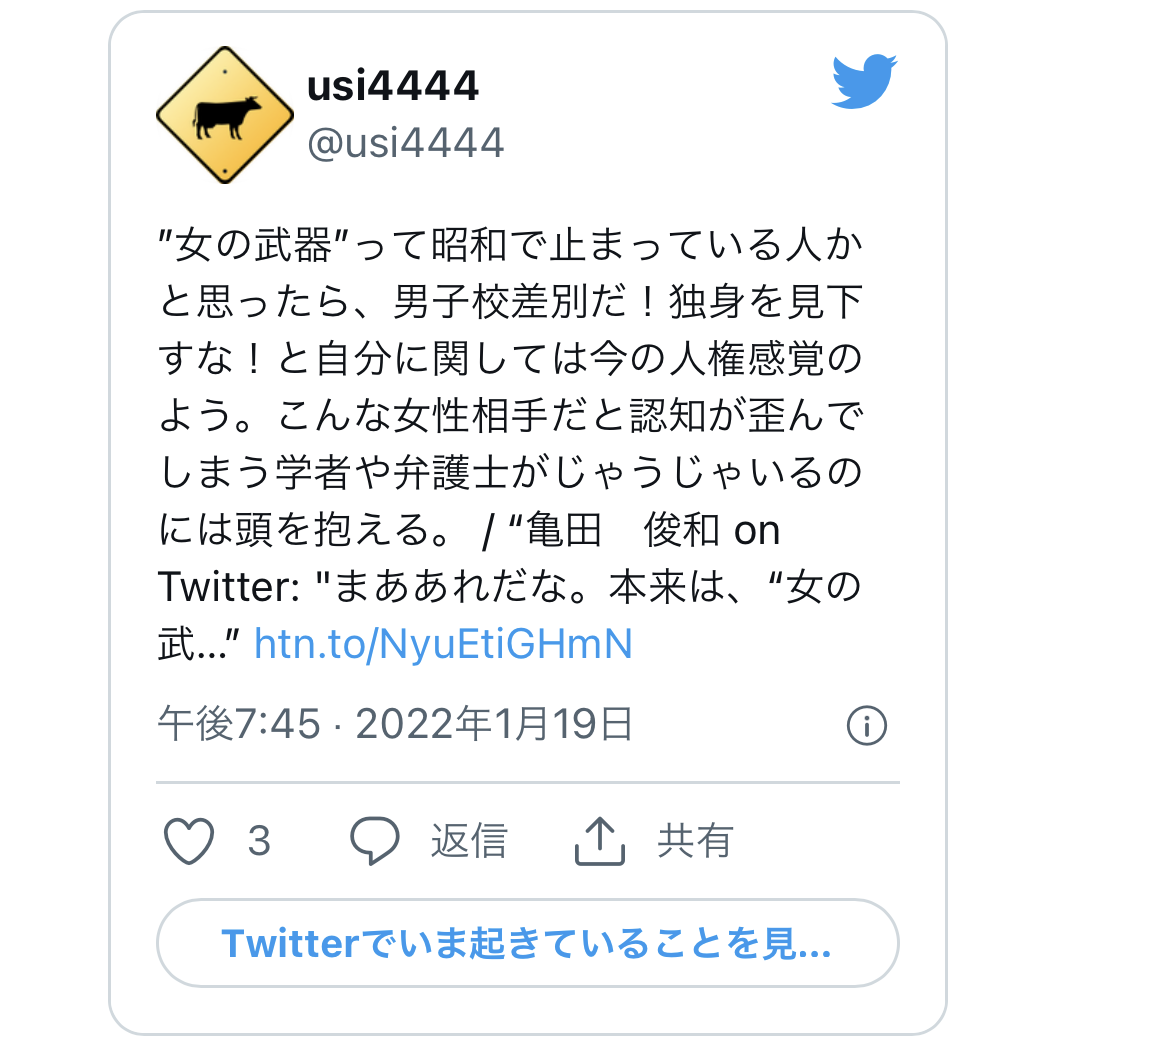
Task: Click the tweet line mentioning 学者や弁護士
Action: [x=510, y=472]
